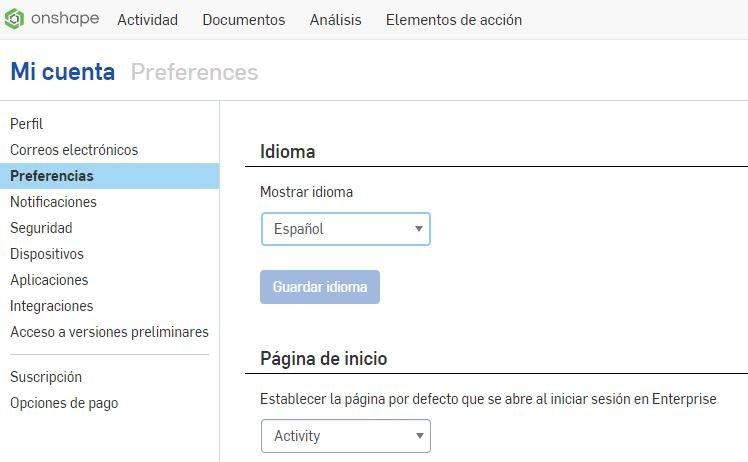Go to Acceso a versiones preliminares
This screenshot has width=748, height=462.
[x=109, y=332]
